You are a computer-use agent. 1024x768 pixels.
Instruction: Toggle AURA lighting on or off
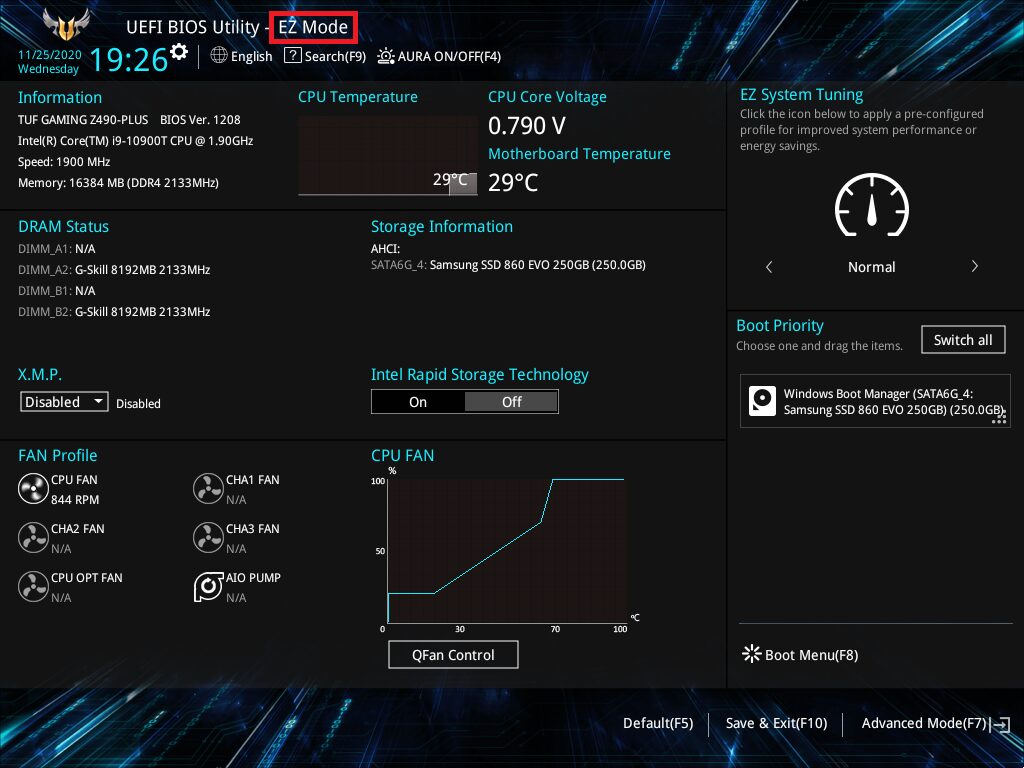click(x=385, y=57)
